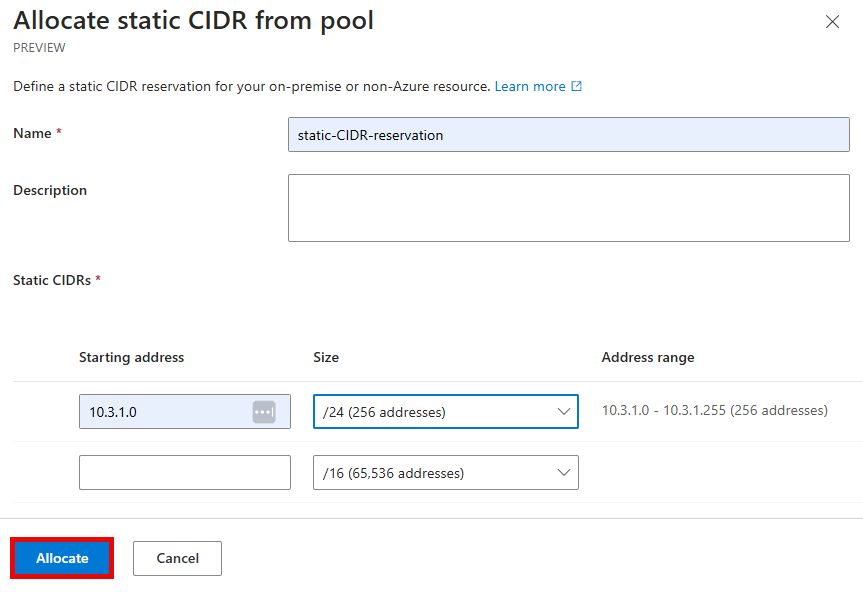Screen dimensions: 863x598
Task: Click the Static CIDRs section label
Action: coord(52,280)
